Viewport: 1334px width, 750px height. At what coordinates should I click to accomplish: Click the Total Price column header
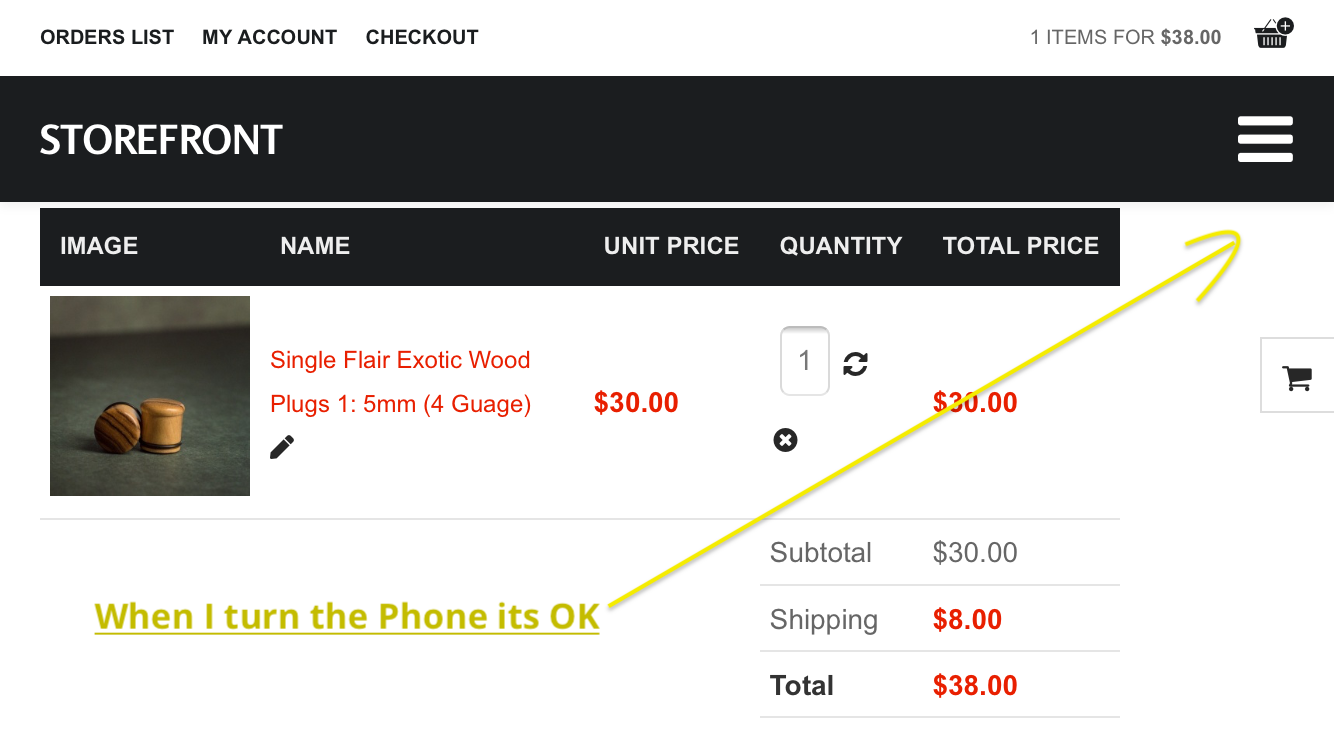(x=1020, y=246)
